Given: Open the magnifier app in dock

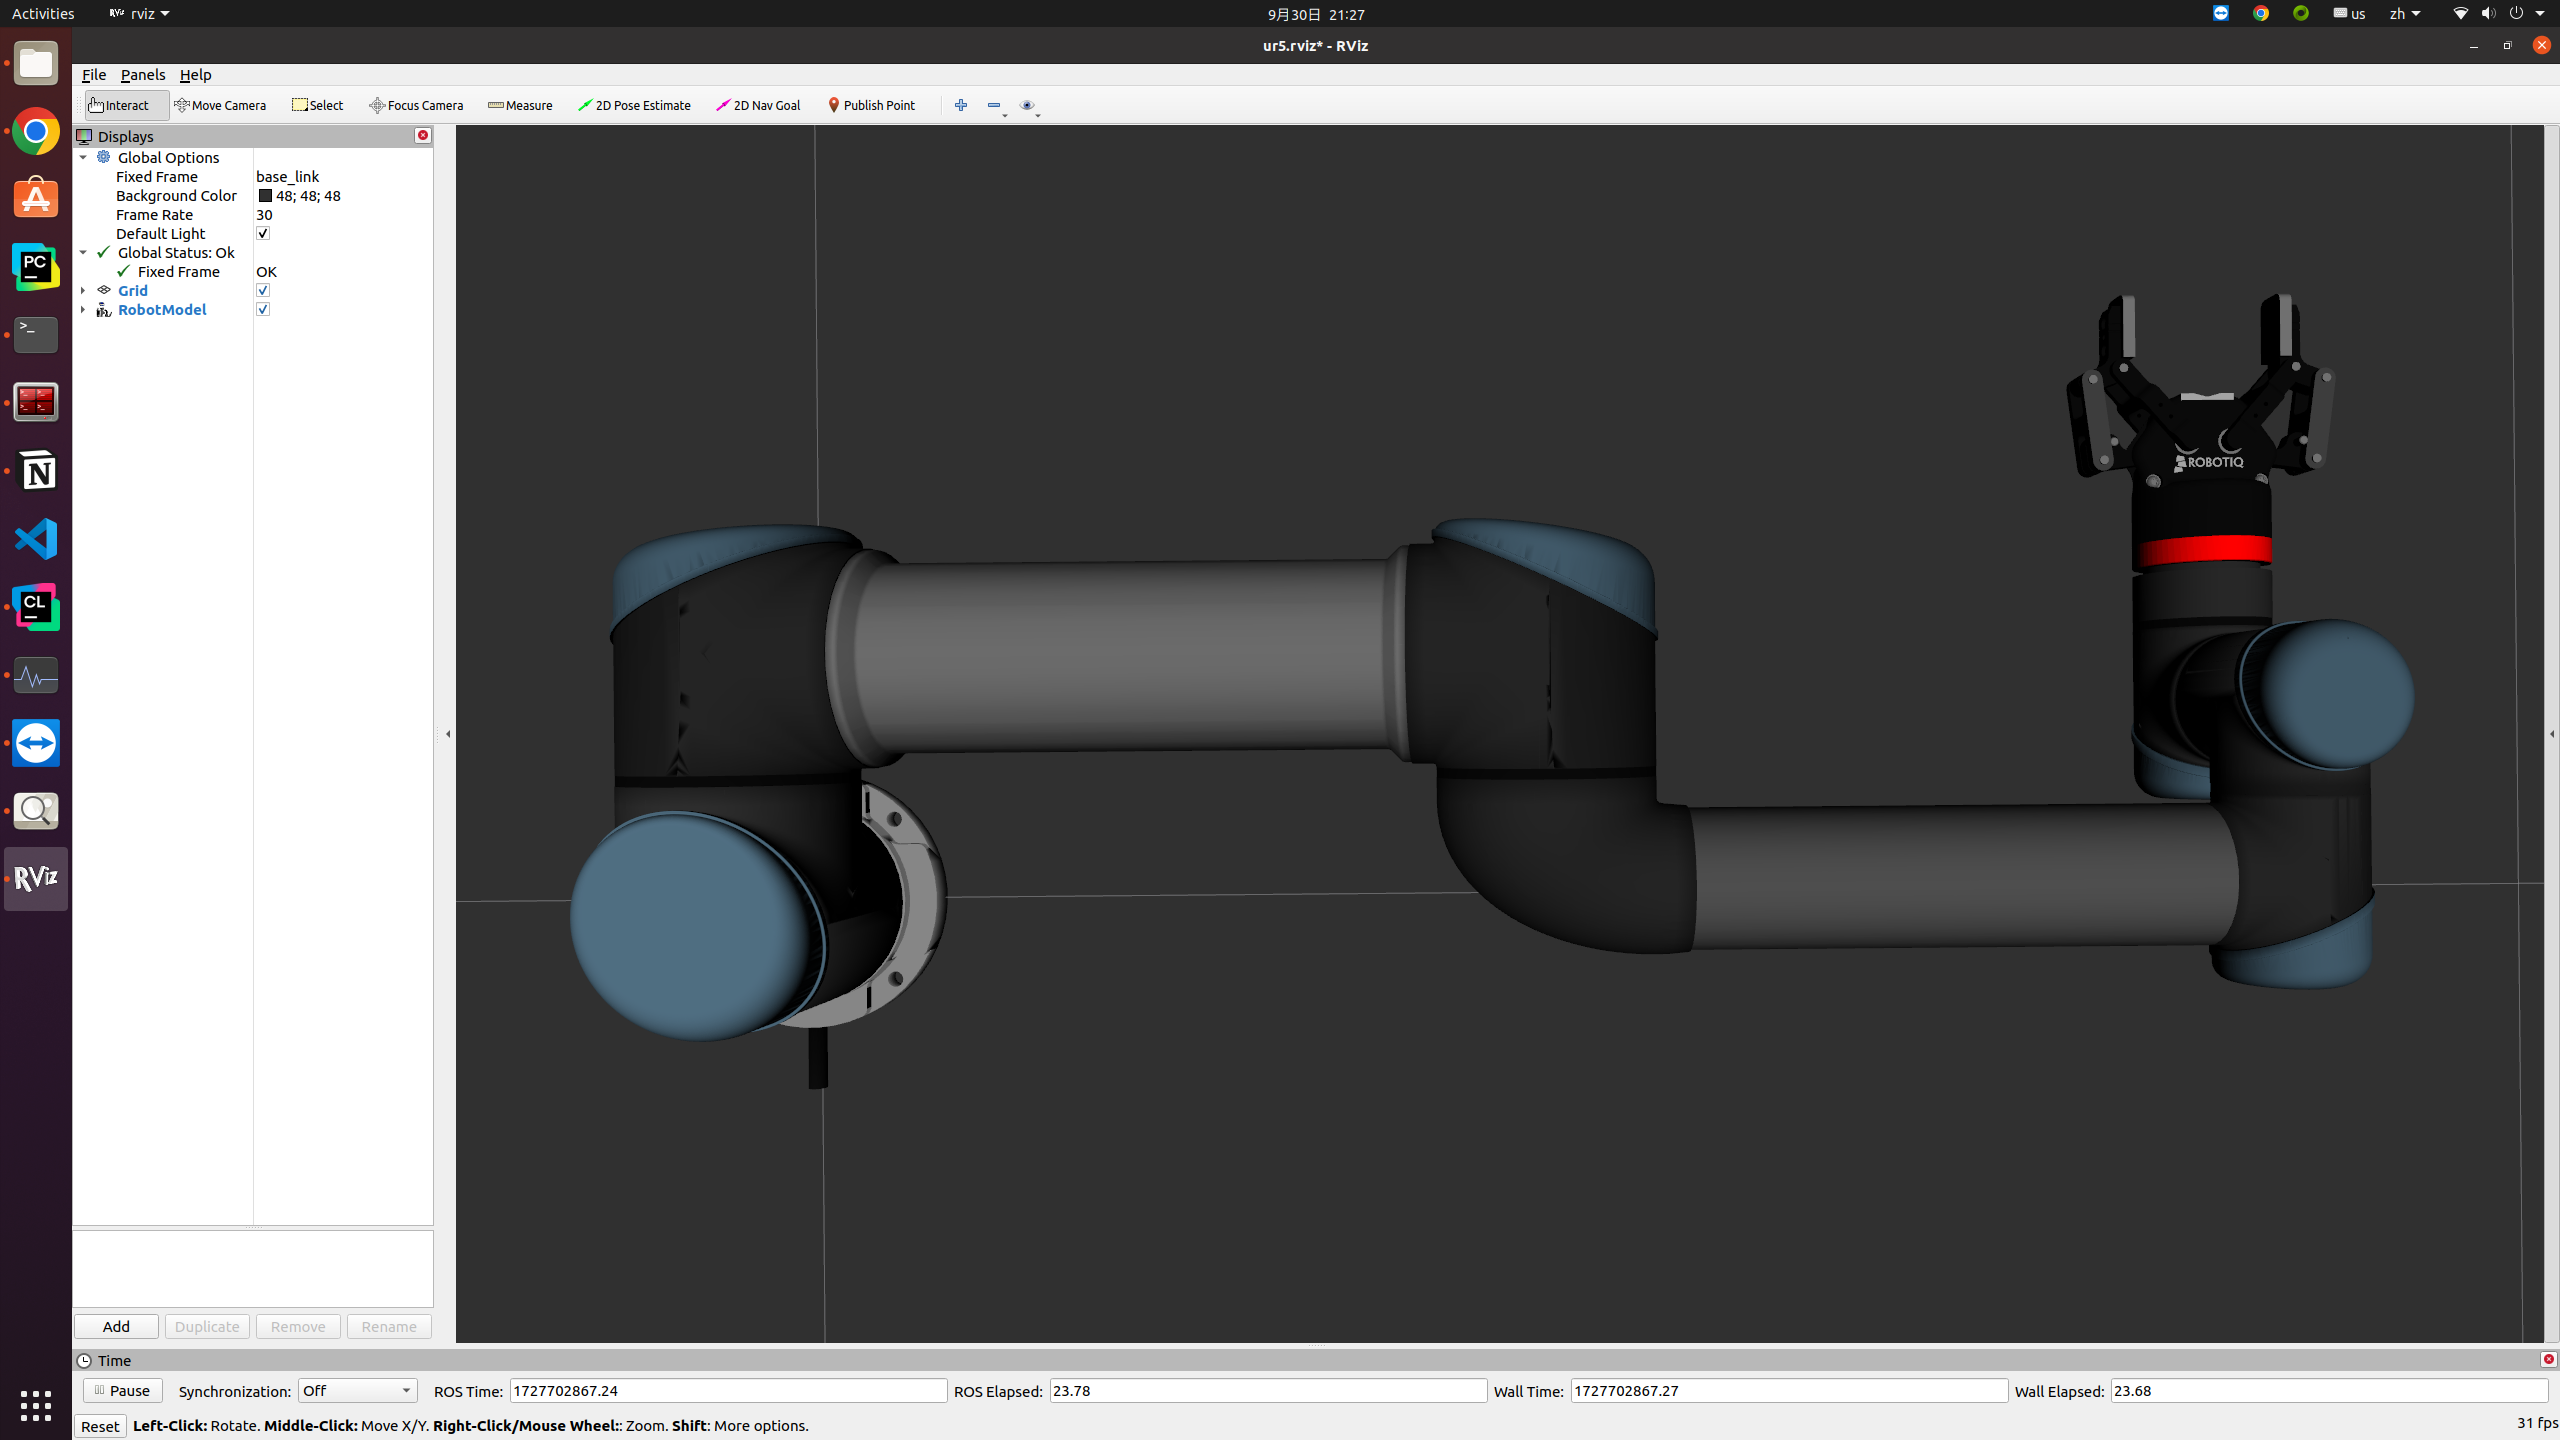Looking at the screenshot, I should tap(36, 811).
